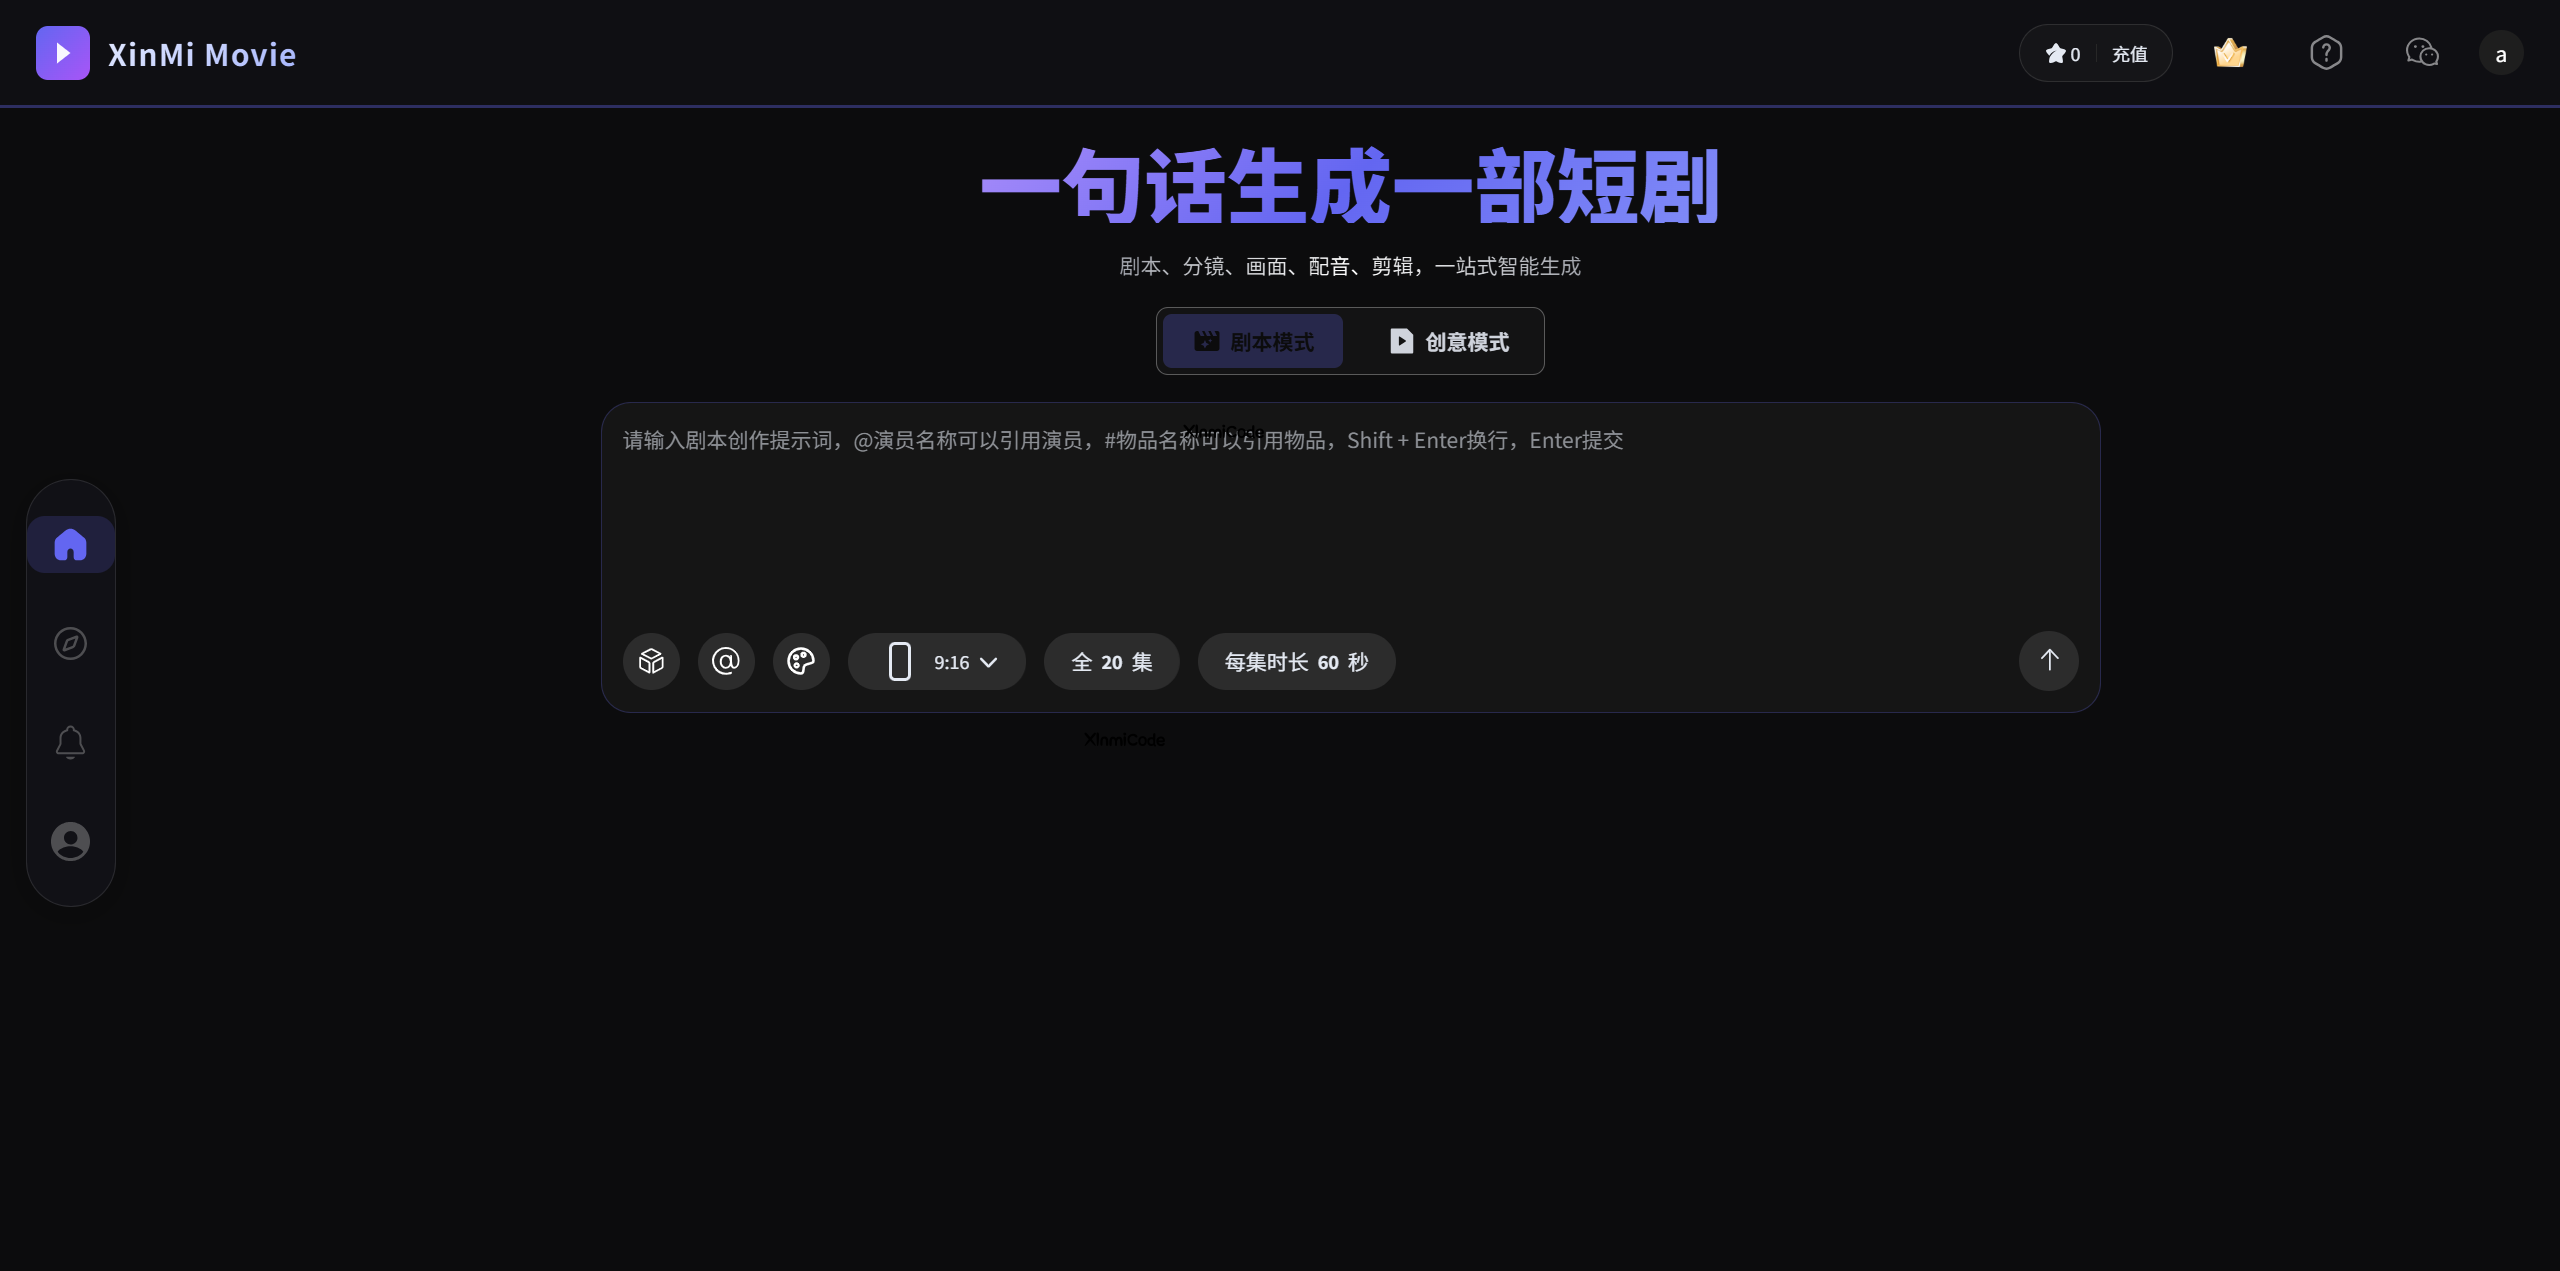Open the 全 20 集 episode selector
The width and height of the screenshot is (2560, 1271).
point(1110,661)
